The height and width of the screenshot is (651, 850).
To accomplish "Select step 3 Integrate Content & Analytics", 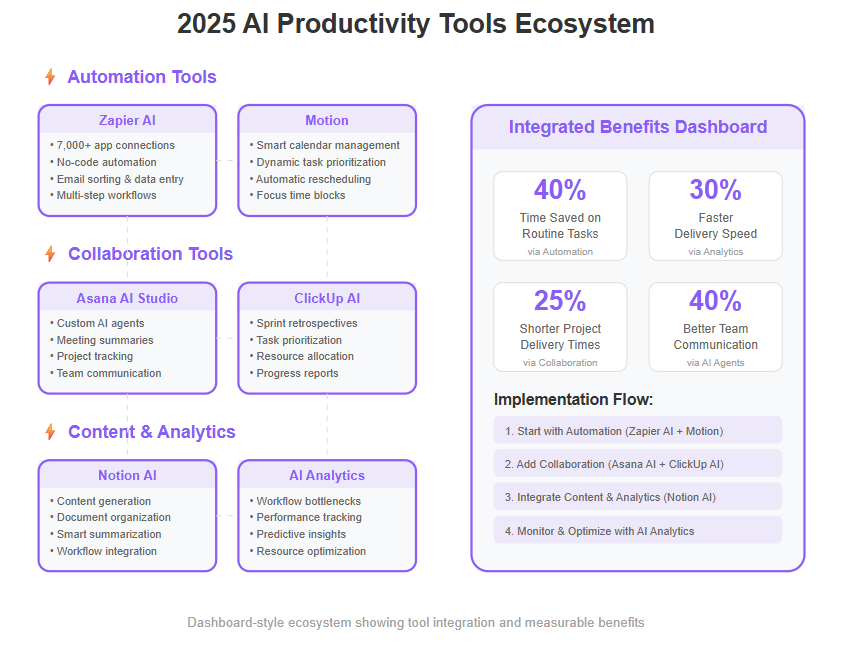I will pos(638,496).
